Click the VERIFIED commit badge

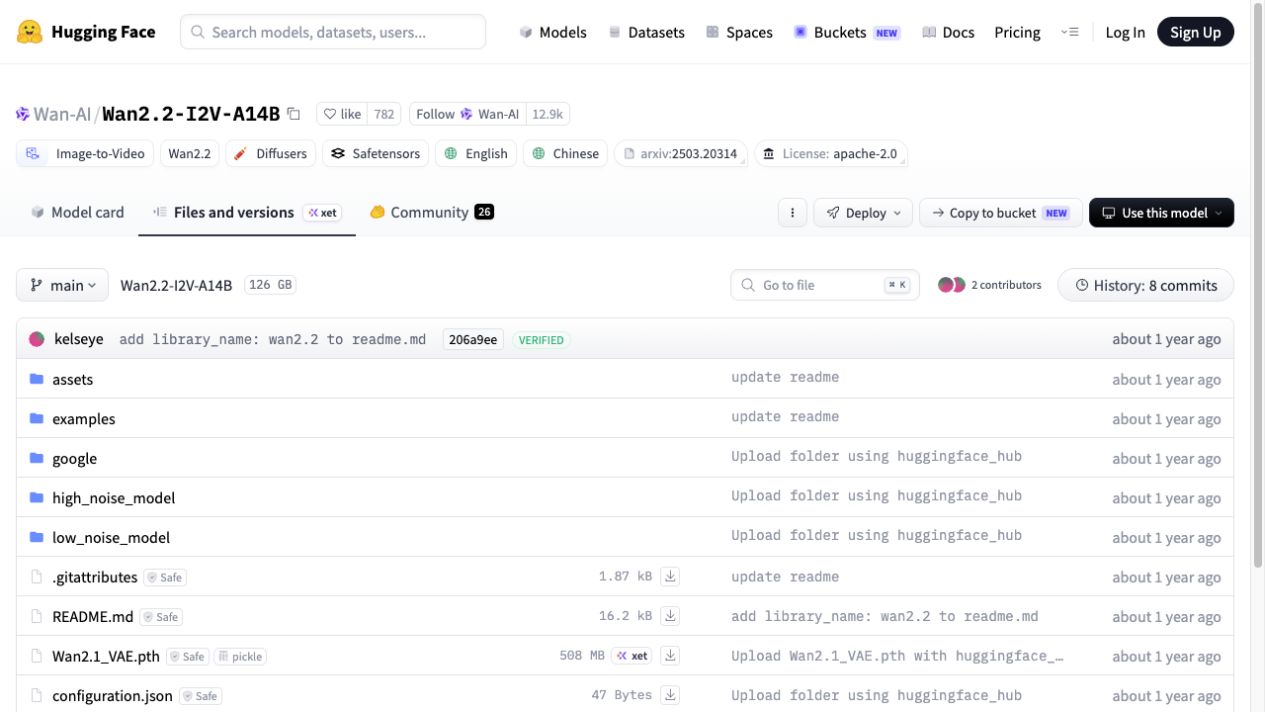click(541, 340)
